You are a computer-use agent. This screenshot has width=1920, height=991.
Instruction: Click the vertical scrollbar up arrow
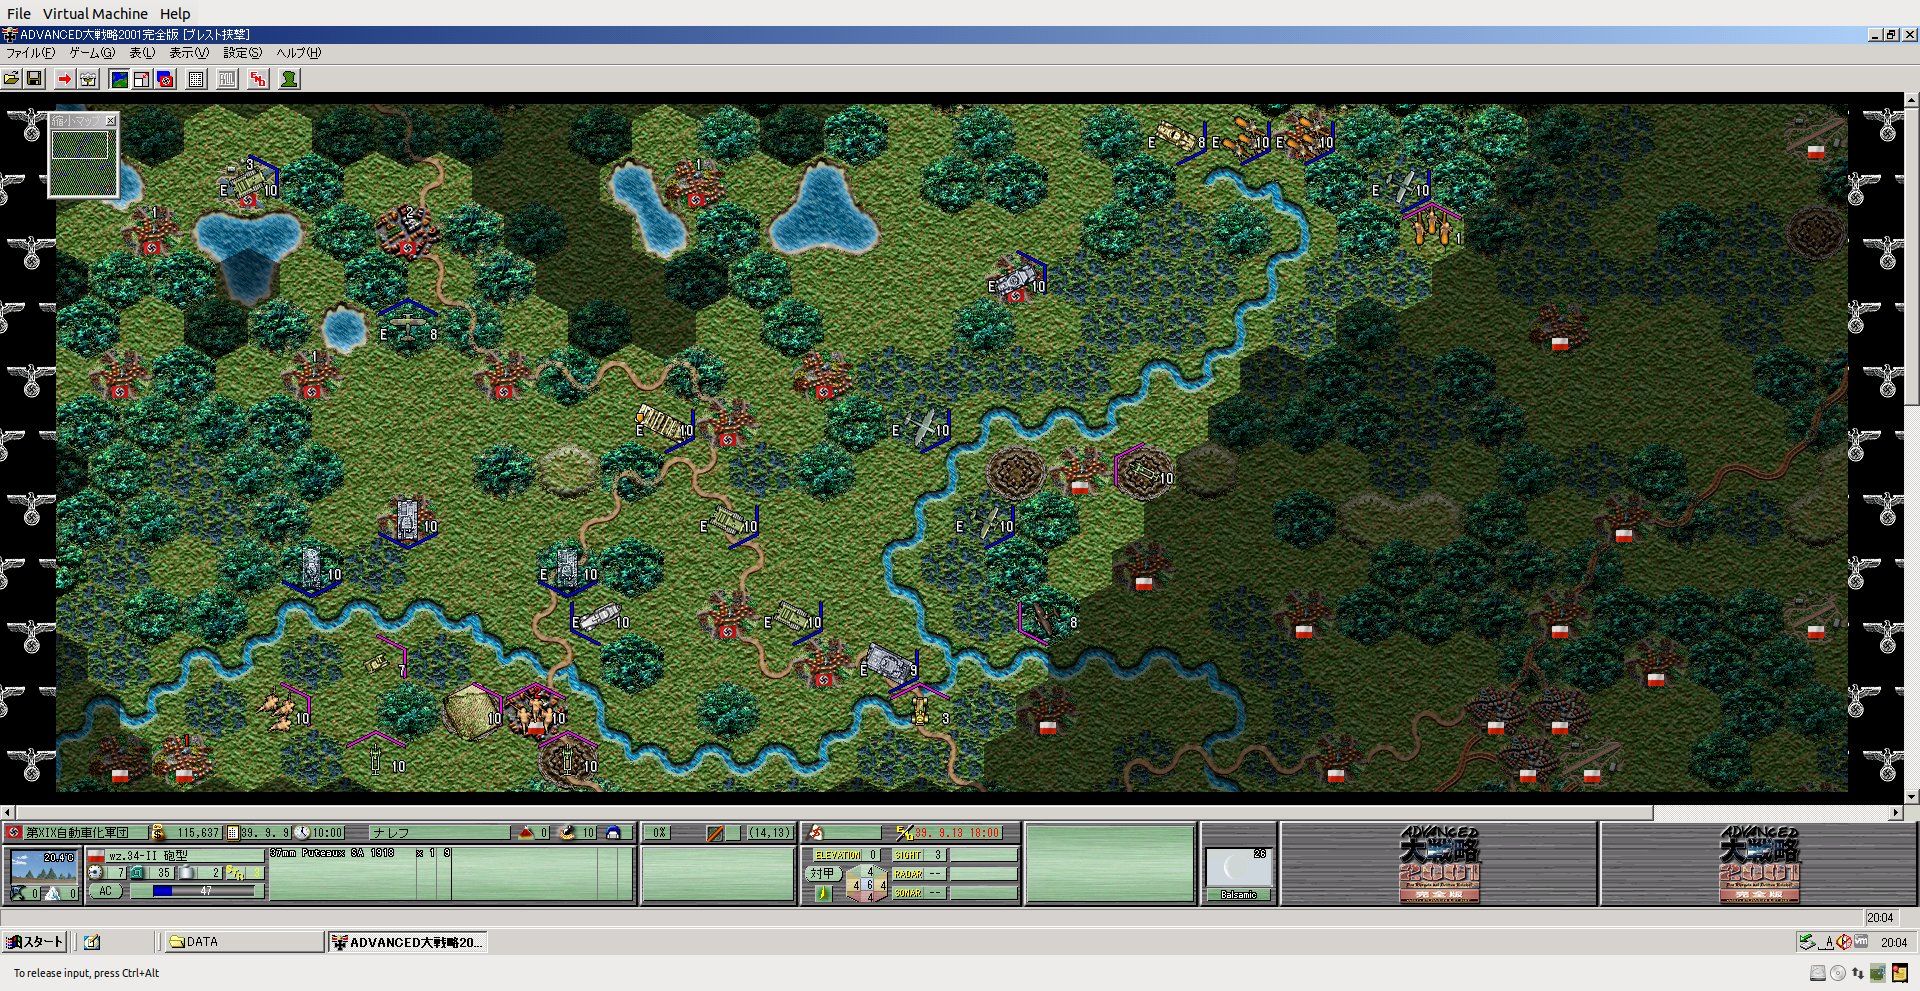pyautogui.click(x=1912, y=100)
